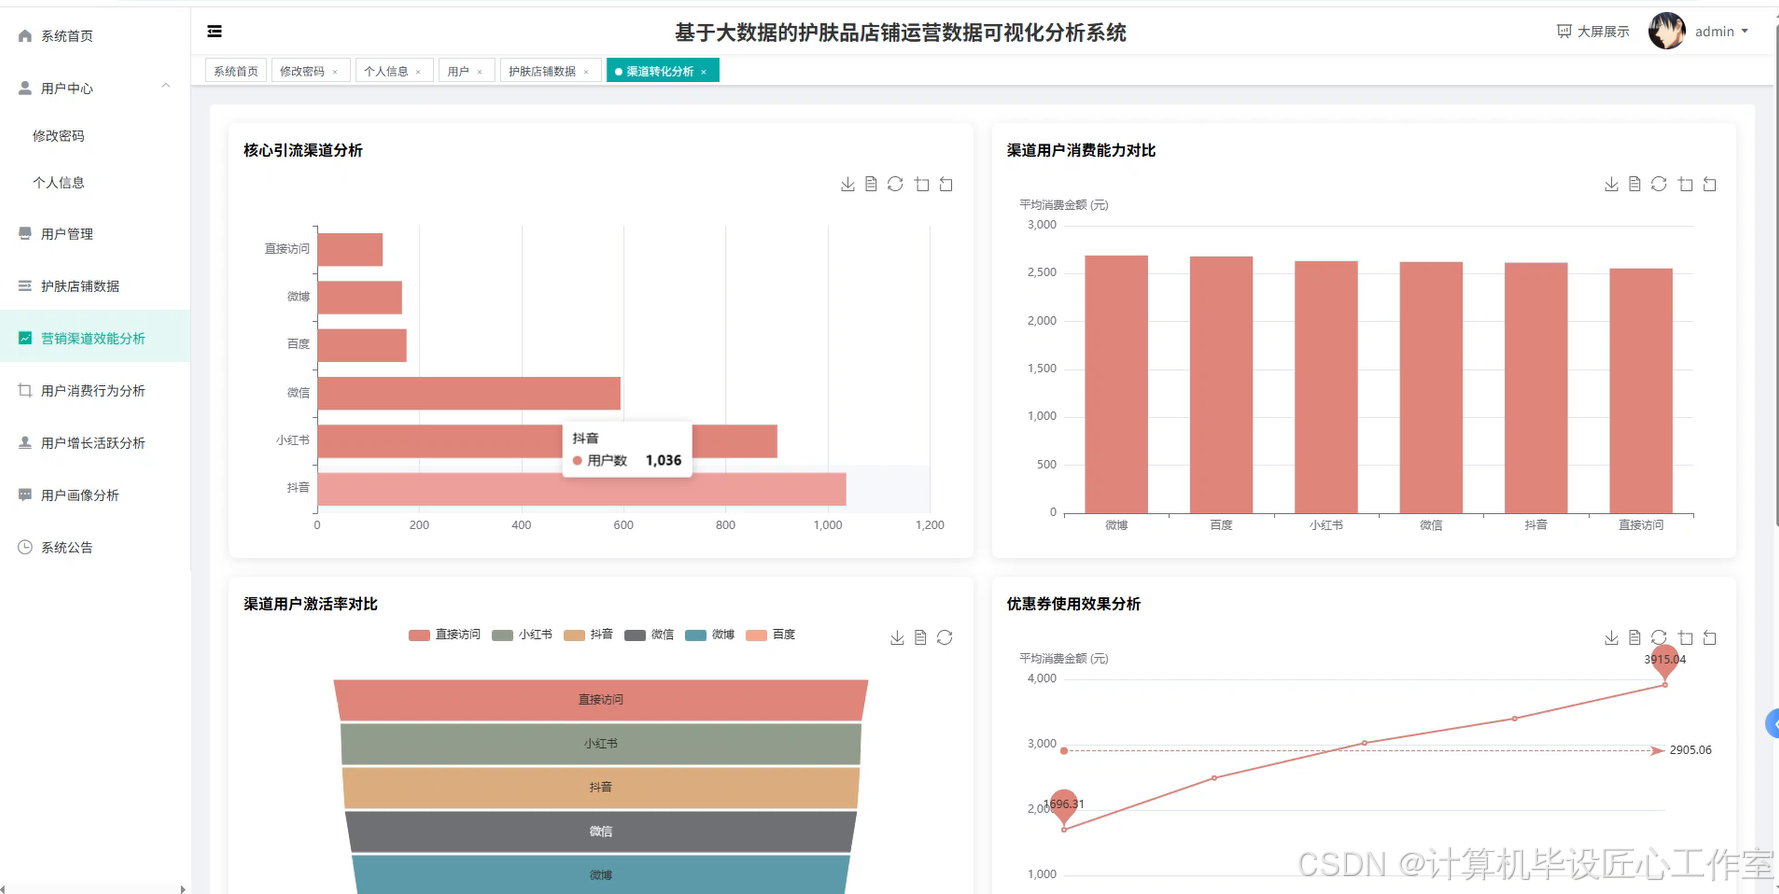Screen dimensions: 1779x894
Task: Close the 渠道转化分析 tab
Action: pos(704,72)
